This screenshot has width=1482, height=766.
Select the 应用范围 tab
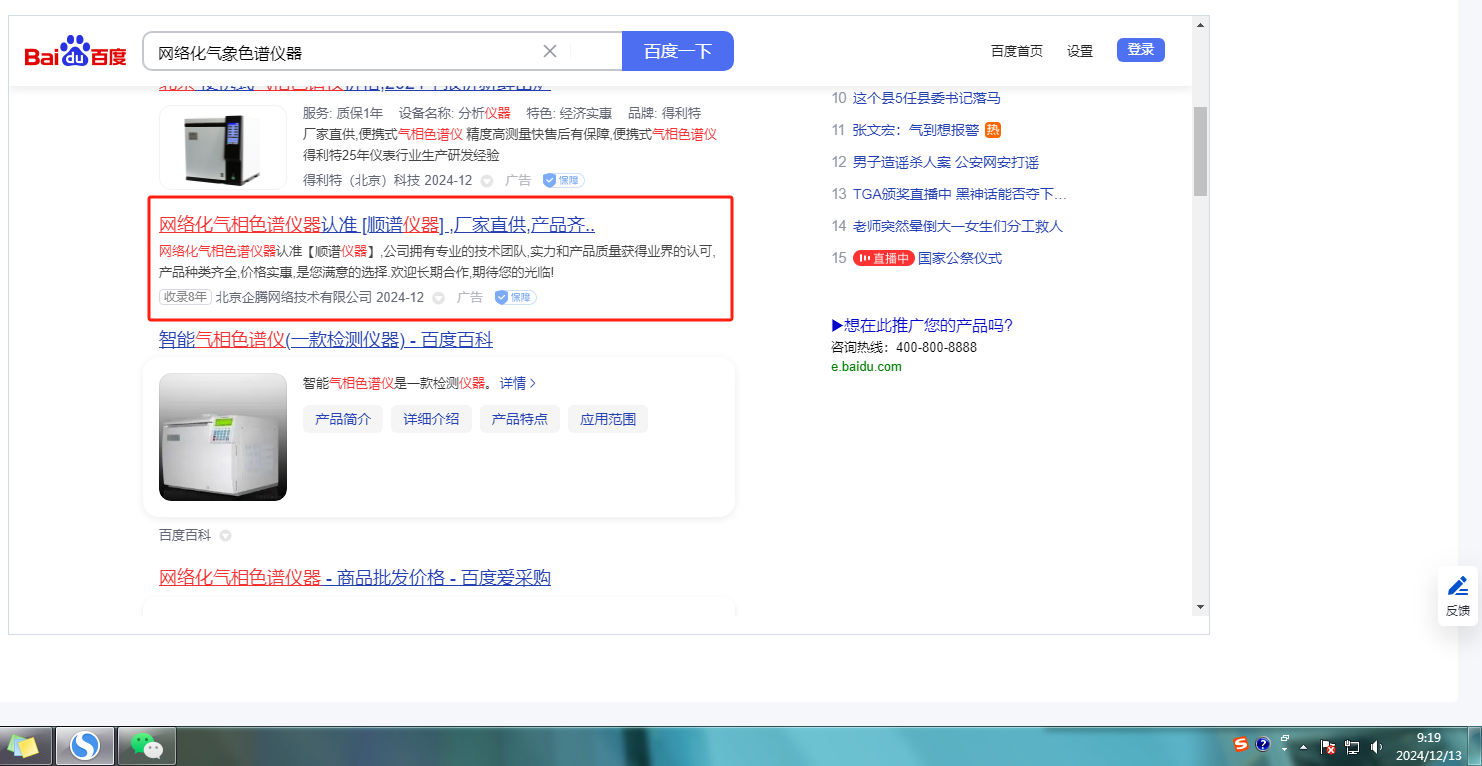pos(608,419)
